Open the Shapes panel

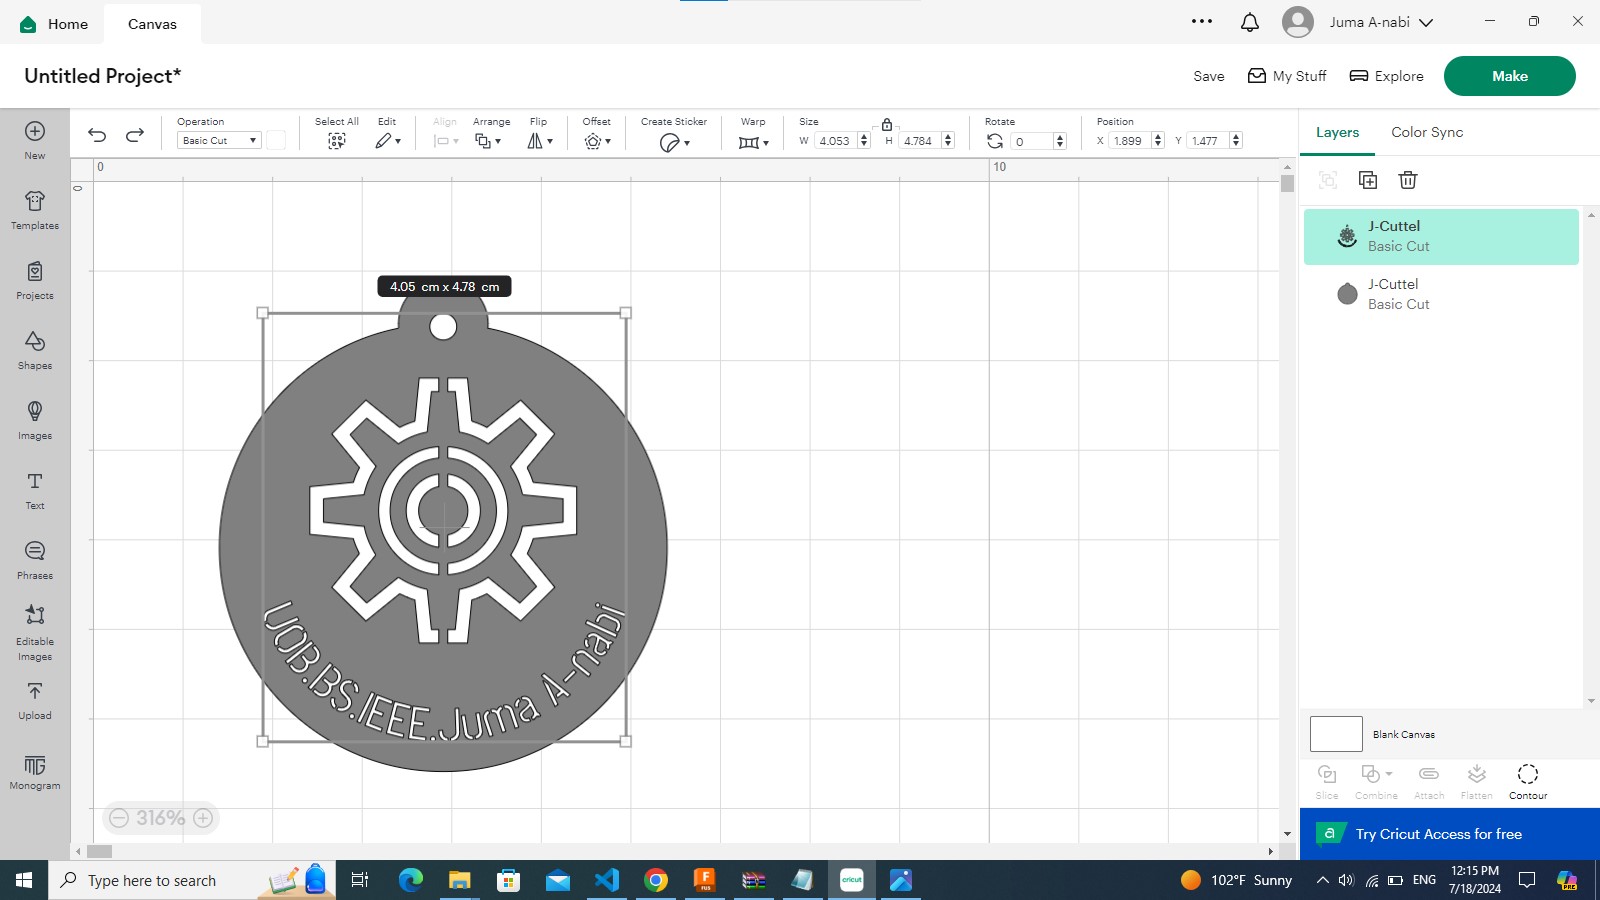(x=35, y=350)
